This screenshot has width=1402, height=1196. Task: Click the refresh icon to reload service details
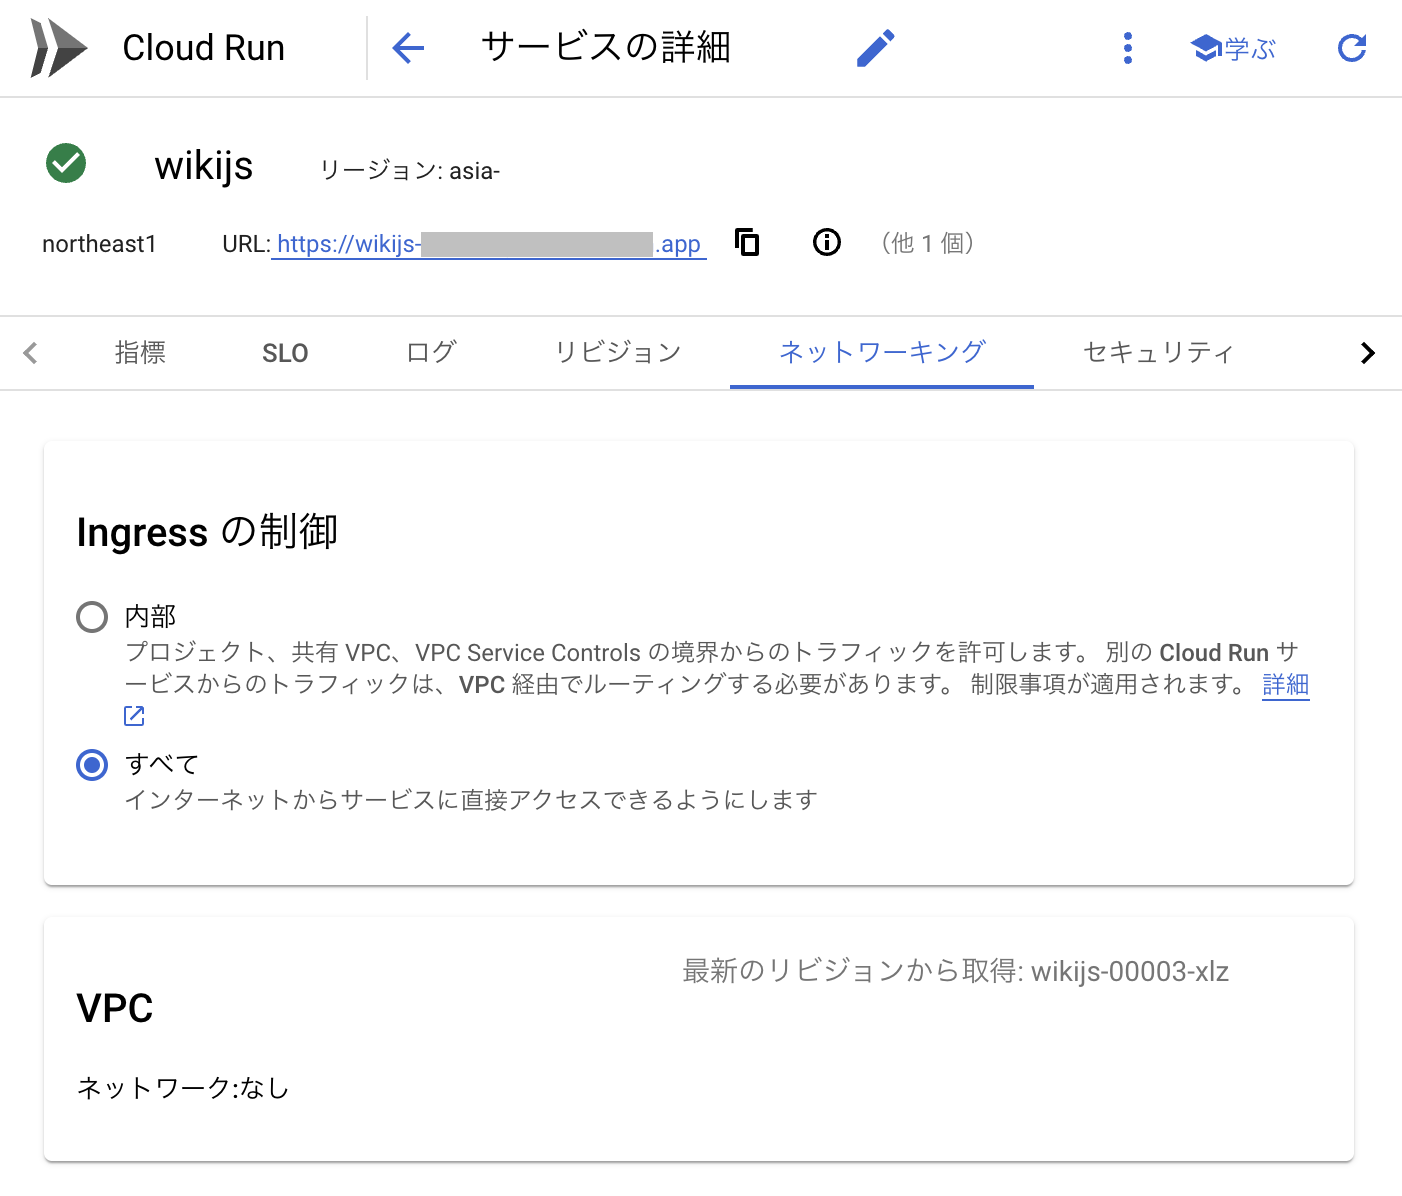tap(1351, 47)
